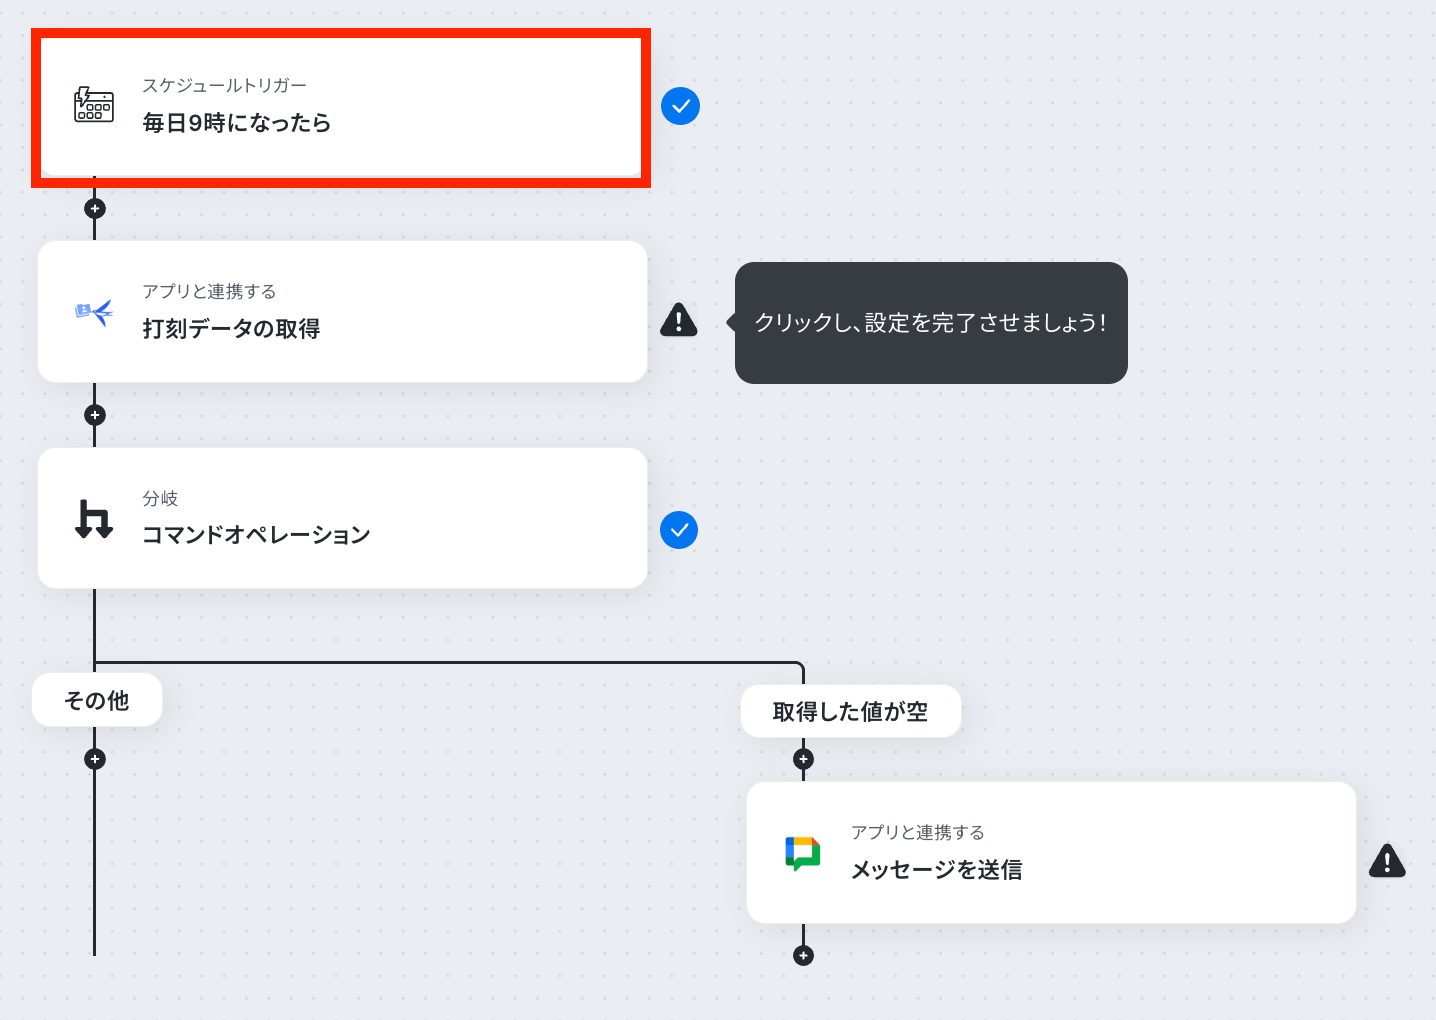Image resolution: width=1436 pixels, height=1020 pixels.
Task: Open the コマンドオペレーション branch card
Action: pos(342,518)
